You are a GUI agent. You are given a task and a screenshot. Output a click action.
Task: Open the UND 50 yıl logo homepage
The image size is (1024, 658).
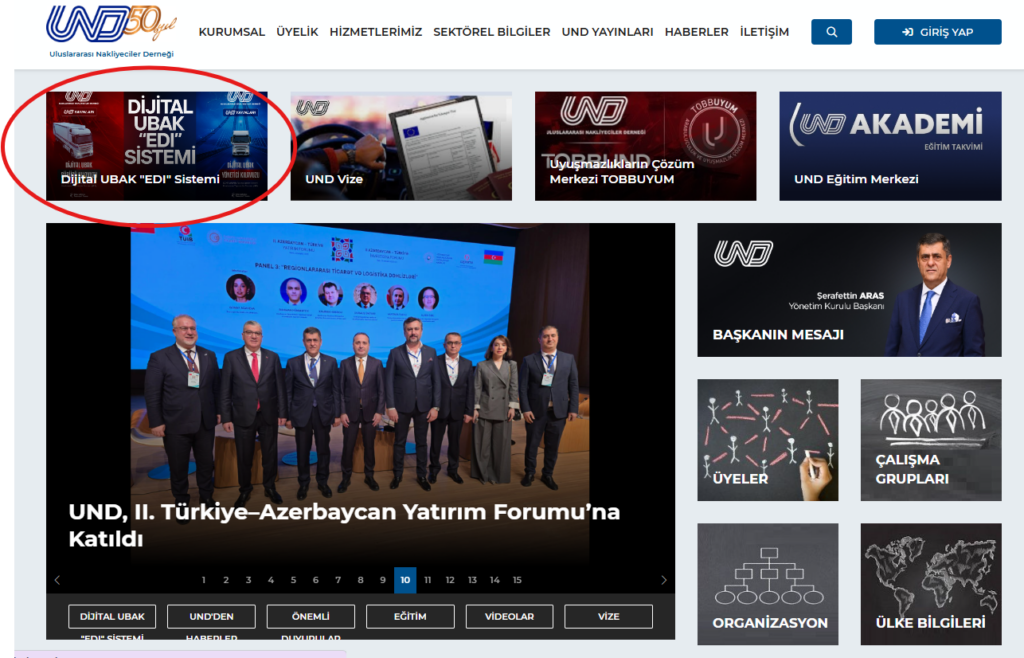112,31
